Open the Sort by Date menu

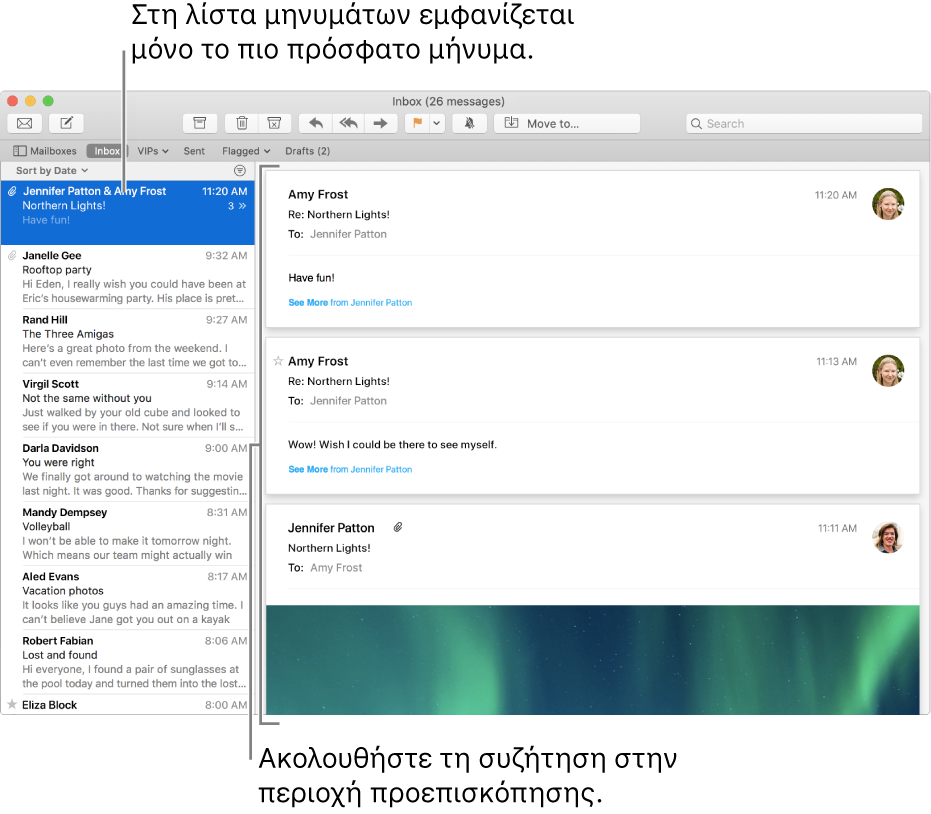(x=52, y=170)
